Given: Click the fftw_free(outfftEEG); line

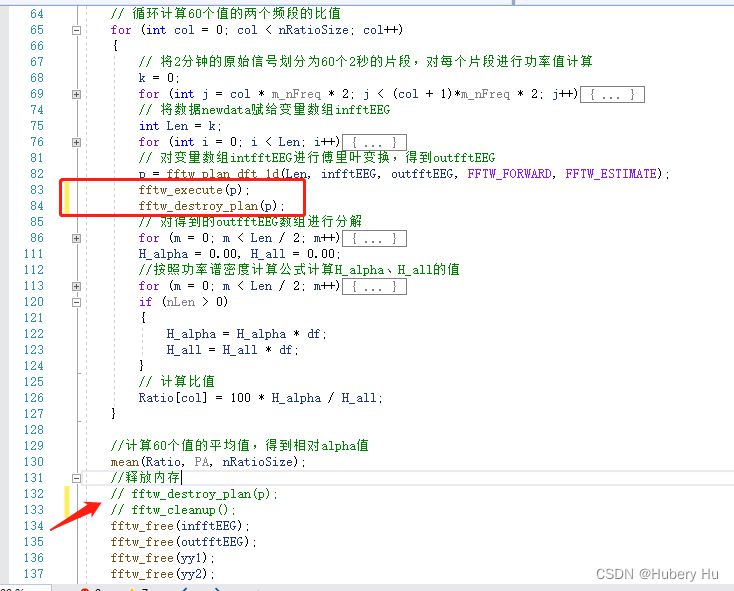Looking at the screenshot, I should (x=184, y=542).
